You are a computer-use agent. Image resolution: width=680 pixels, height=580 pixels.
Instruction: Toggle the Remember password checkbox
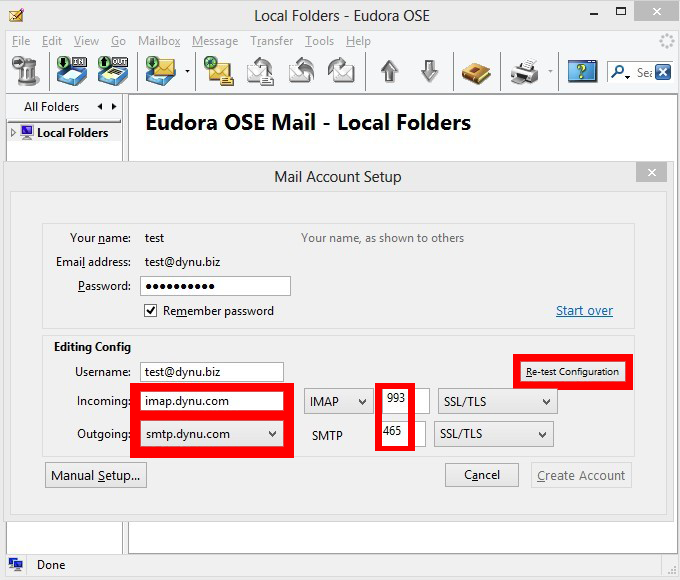pos(150,311)
